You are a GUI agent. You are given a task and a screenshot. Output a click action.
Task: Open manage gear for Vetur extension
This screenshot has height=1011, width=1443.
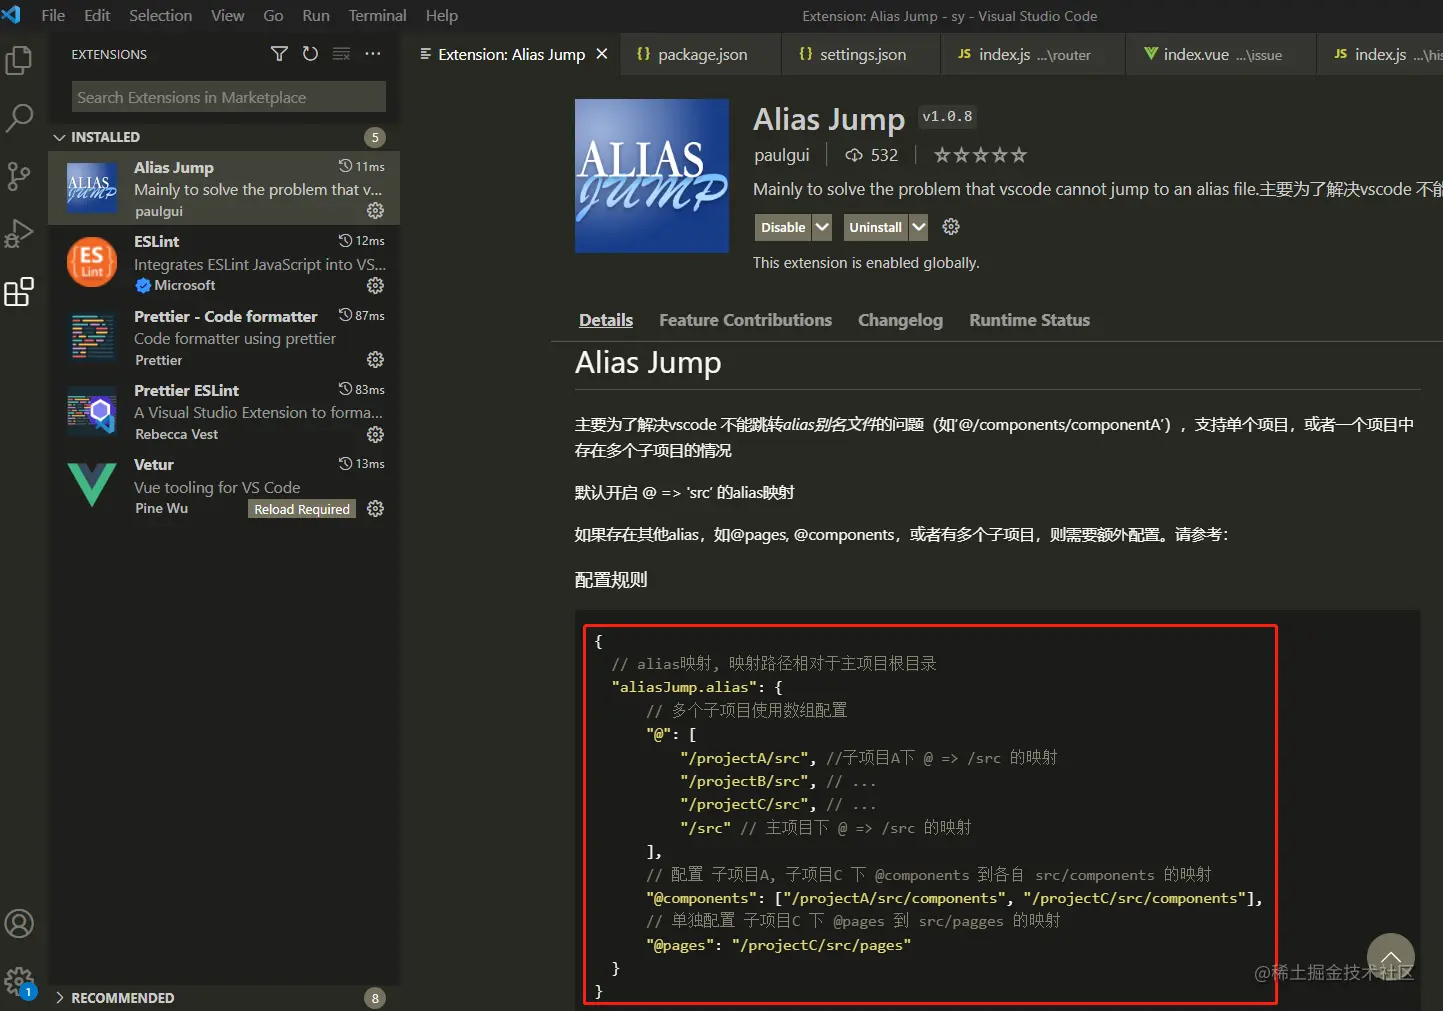pyautogui.click(x=375, y=508)
